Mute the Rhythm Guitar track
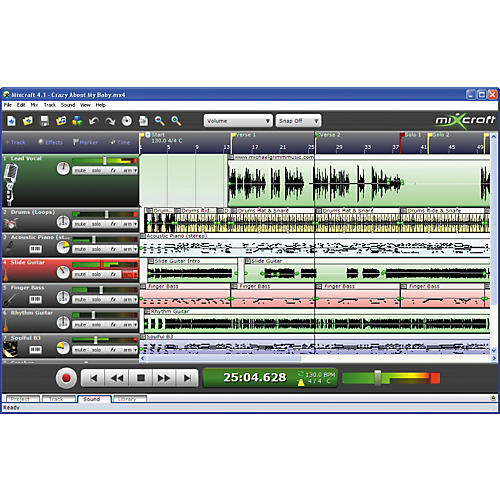Image resolution: width=500 pixels, height=500 pixels. pos(80,325)
